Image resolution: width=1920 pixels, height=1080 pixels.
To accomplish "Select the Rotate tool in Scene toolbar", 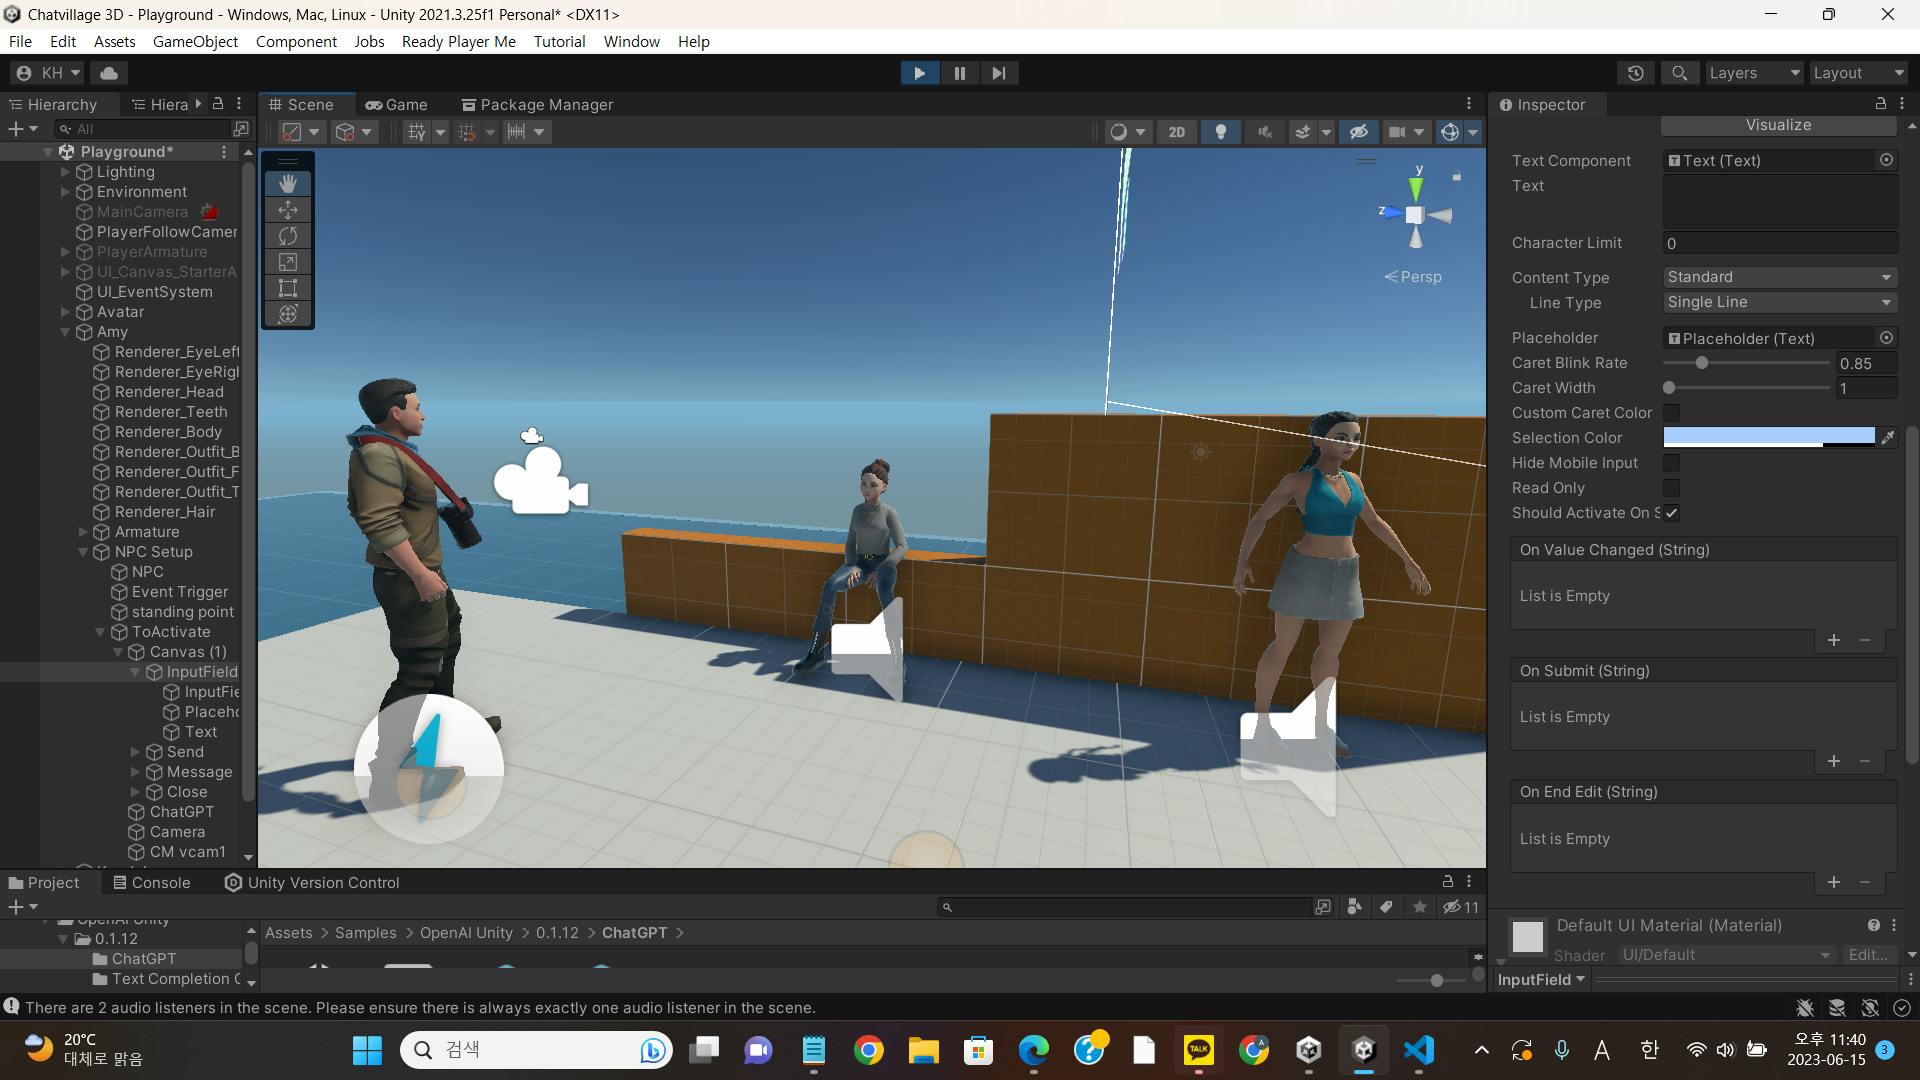I will point(288,236).
